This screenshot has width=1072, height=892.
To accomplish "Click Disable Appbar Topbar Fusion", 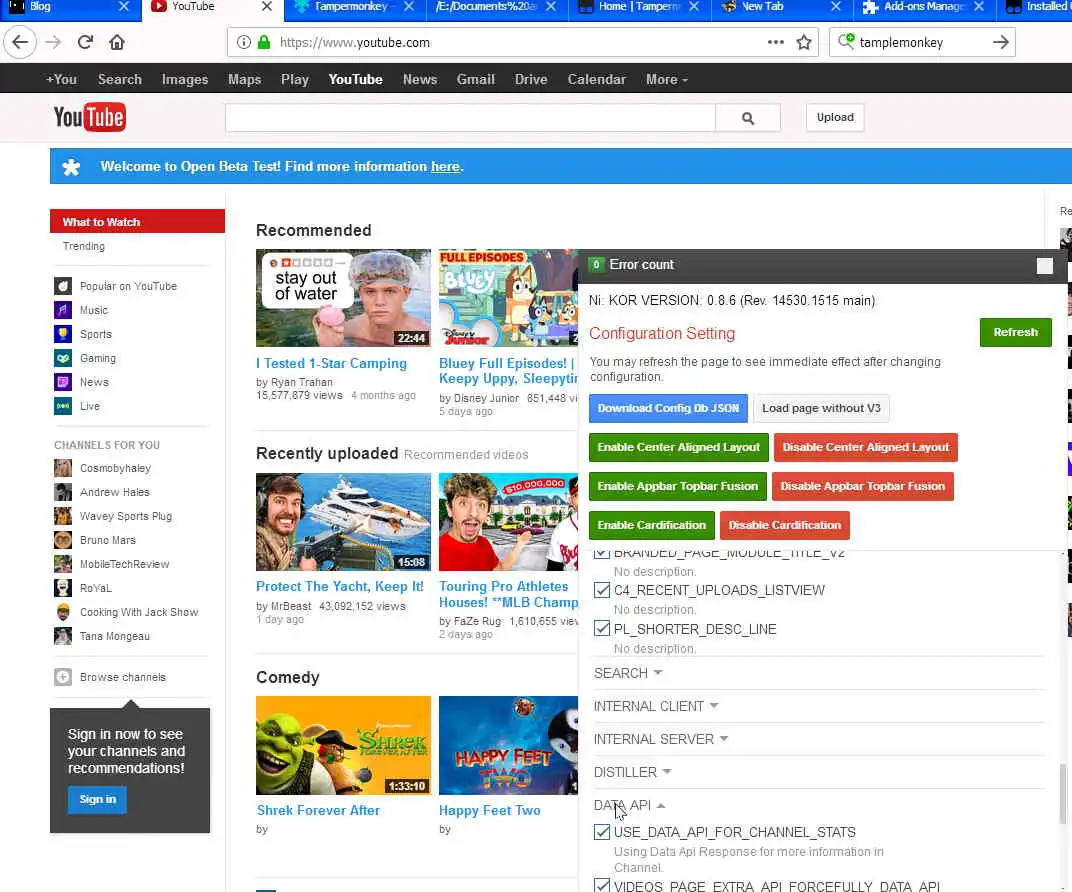I will pyautogui.click(x=862, y=486).
